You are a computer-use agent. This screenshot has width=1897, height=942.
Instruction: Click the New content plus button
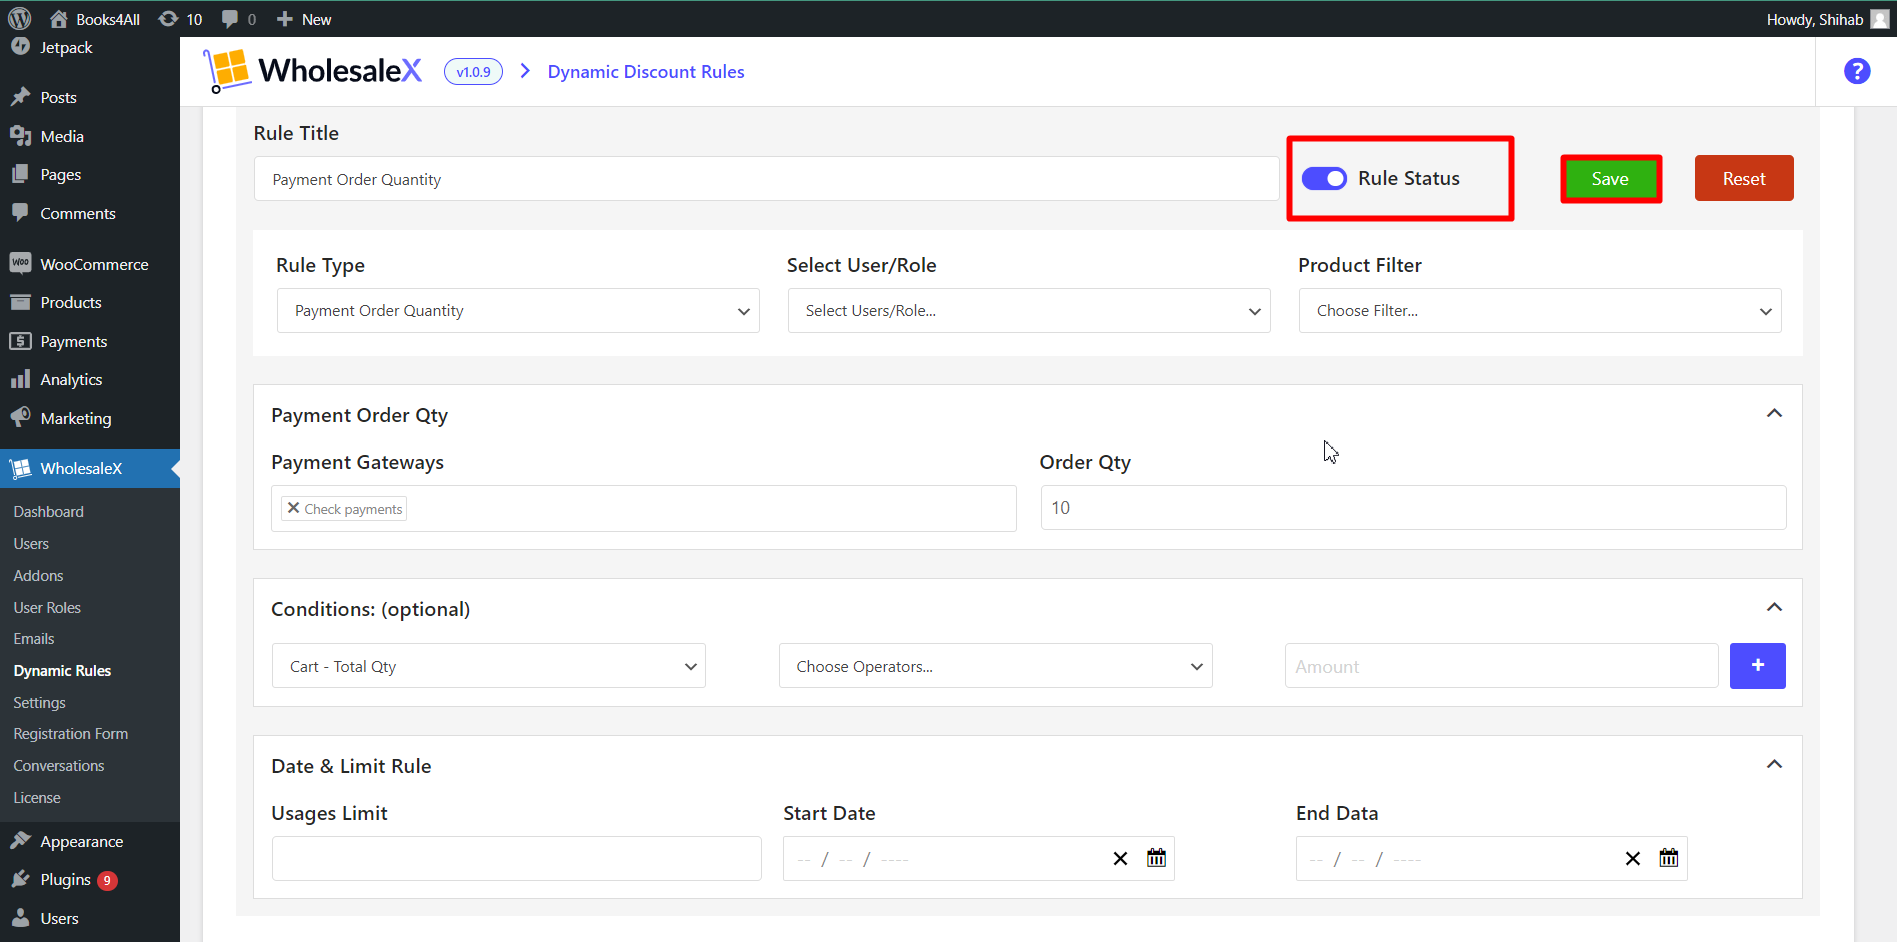(304, 19)
